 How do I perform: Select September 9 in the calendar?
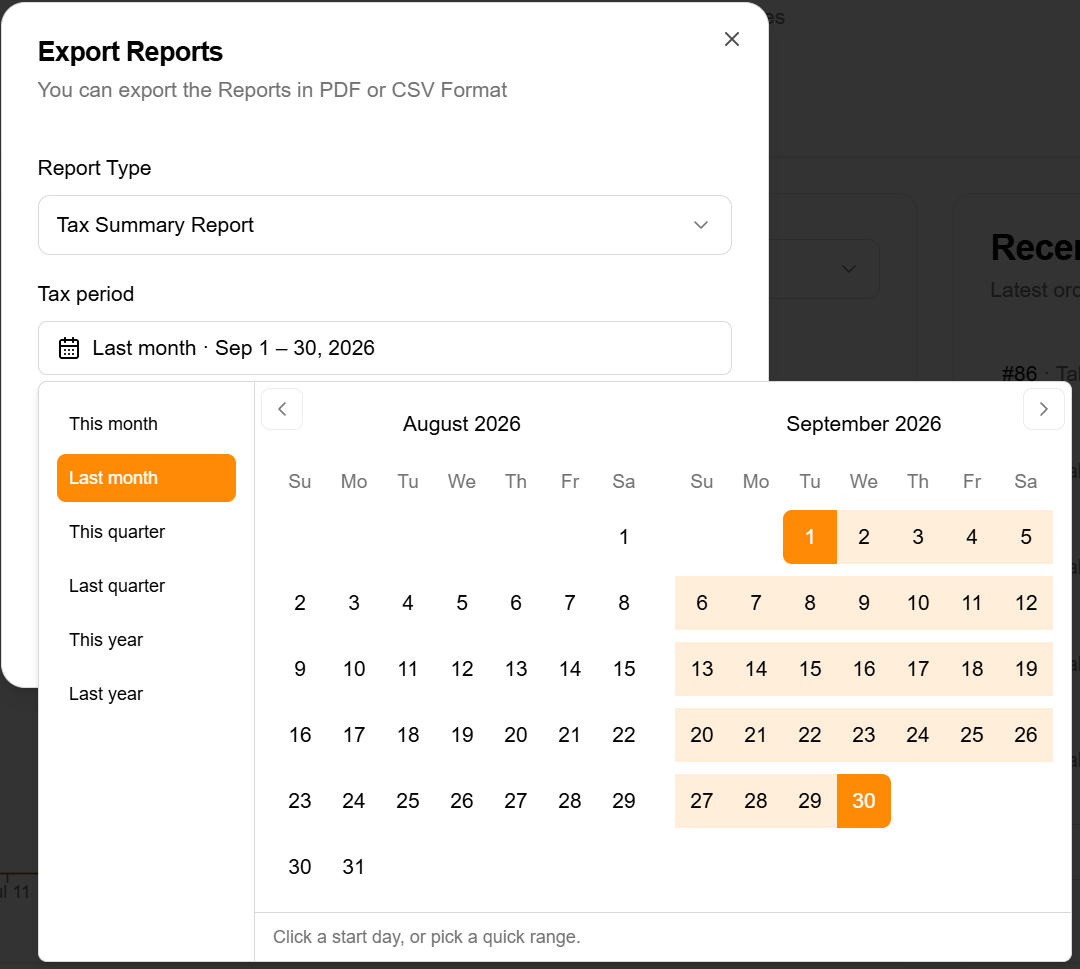pos(864,603)
